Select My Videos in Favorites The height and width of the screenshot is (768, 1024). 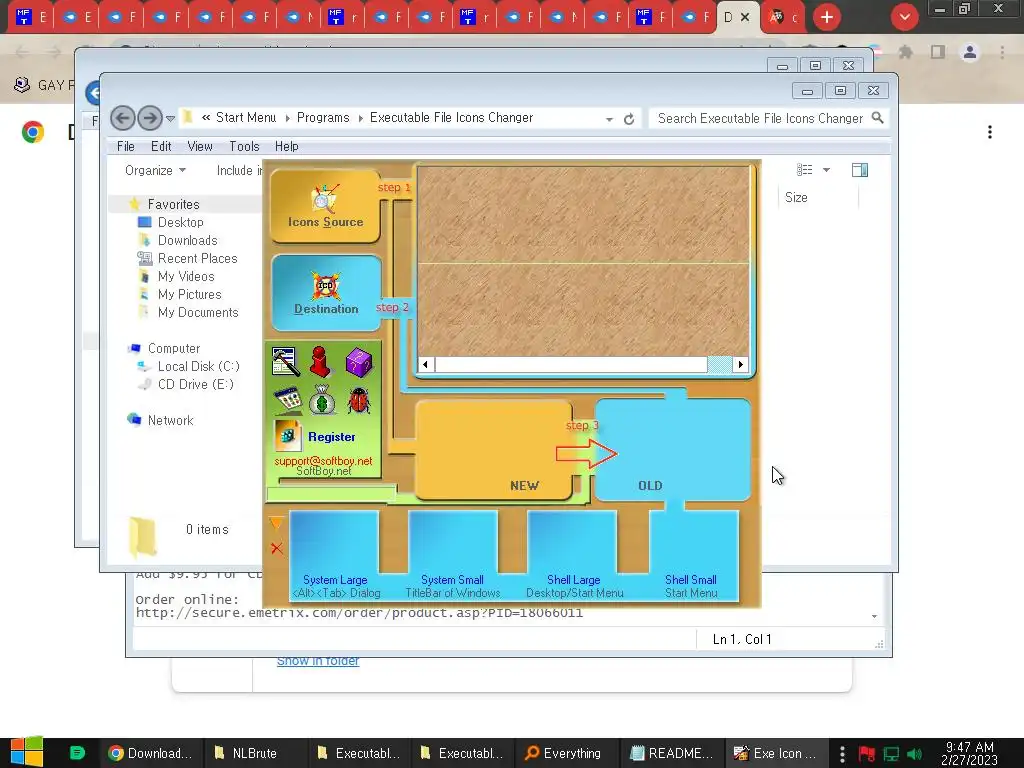(x=186, y=276)
